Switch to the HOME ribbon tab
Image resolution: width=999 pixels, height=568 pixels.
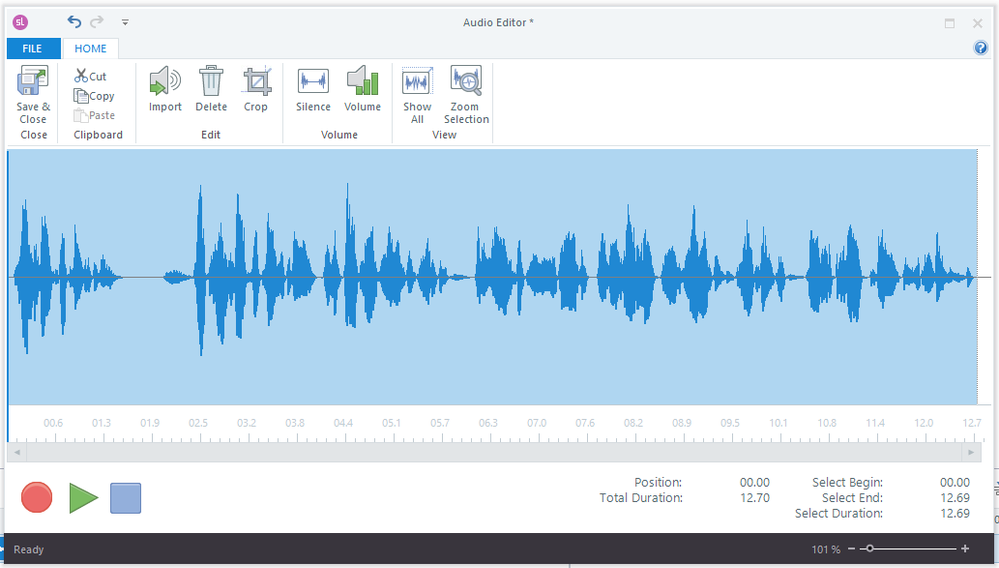[x=90, y=48]
